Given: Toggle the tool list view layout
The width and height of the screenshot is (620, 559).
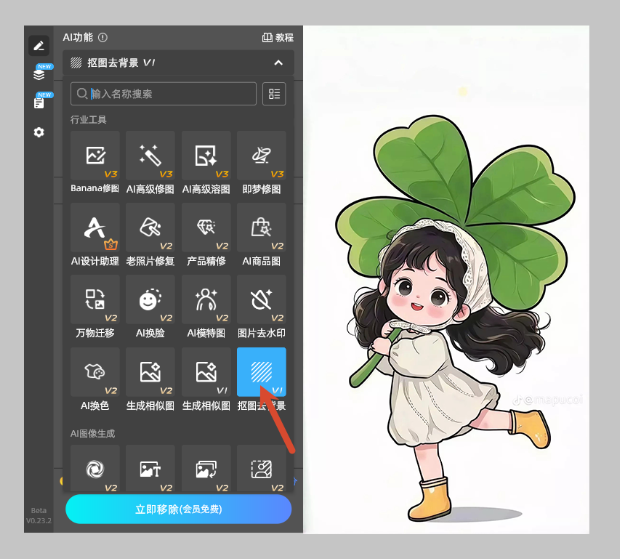Looking at the screenshot, I should click(x=274, y=94).
